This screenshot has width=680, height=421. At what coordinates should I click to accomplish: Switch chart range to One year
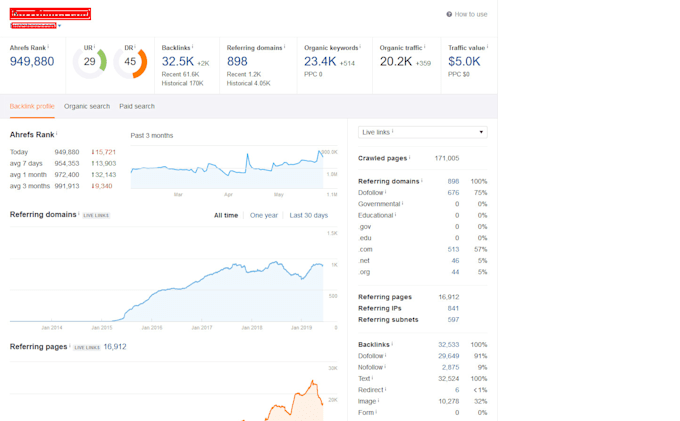[264, 215]
